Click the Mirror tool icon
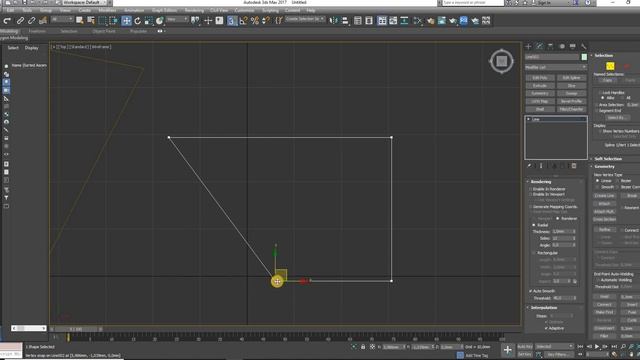Viewport: 640px width, 360px height. [x=334, y=20]
